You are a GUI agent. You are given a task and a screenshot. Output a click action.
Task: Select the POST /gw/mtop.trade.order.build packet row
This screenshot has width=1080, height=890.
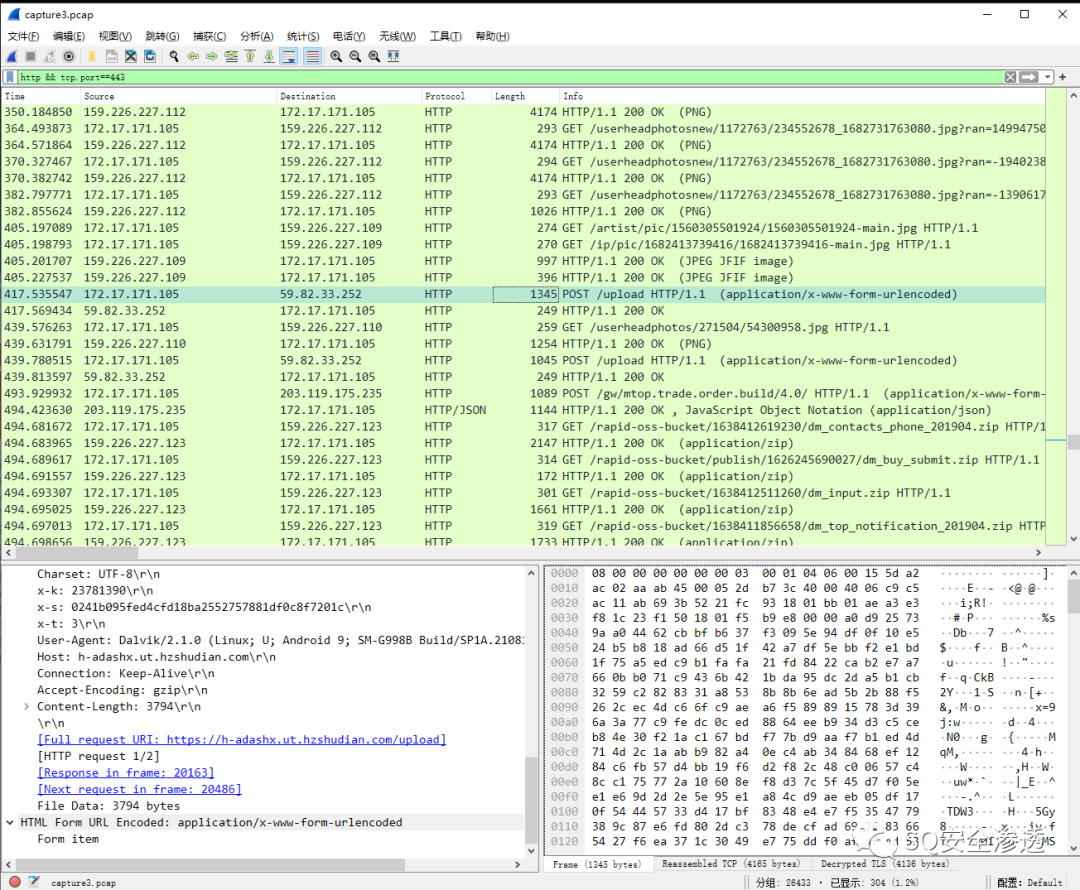coord(524,393)
